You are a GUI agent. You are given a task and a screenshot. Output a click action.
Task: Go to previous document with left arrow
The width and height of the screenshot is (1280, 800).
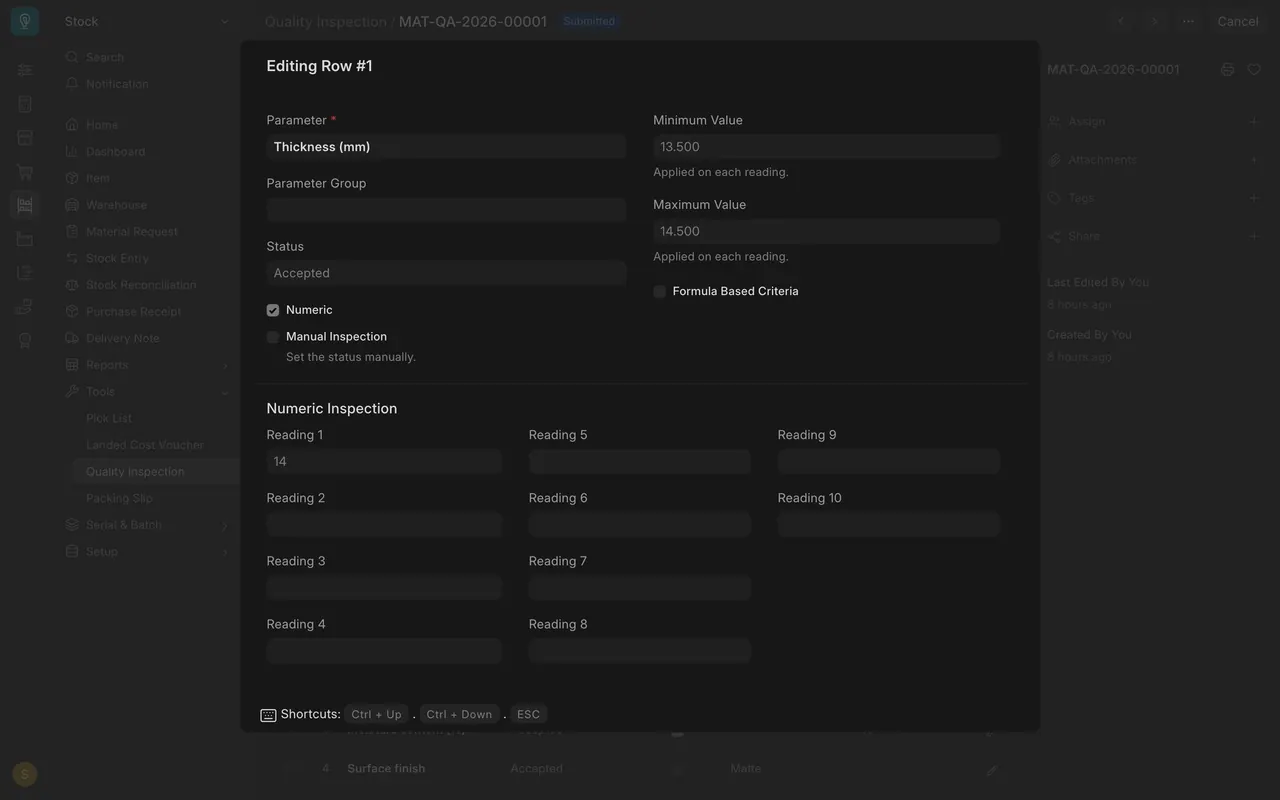pos(1121,21)
